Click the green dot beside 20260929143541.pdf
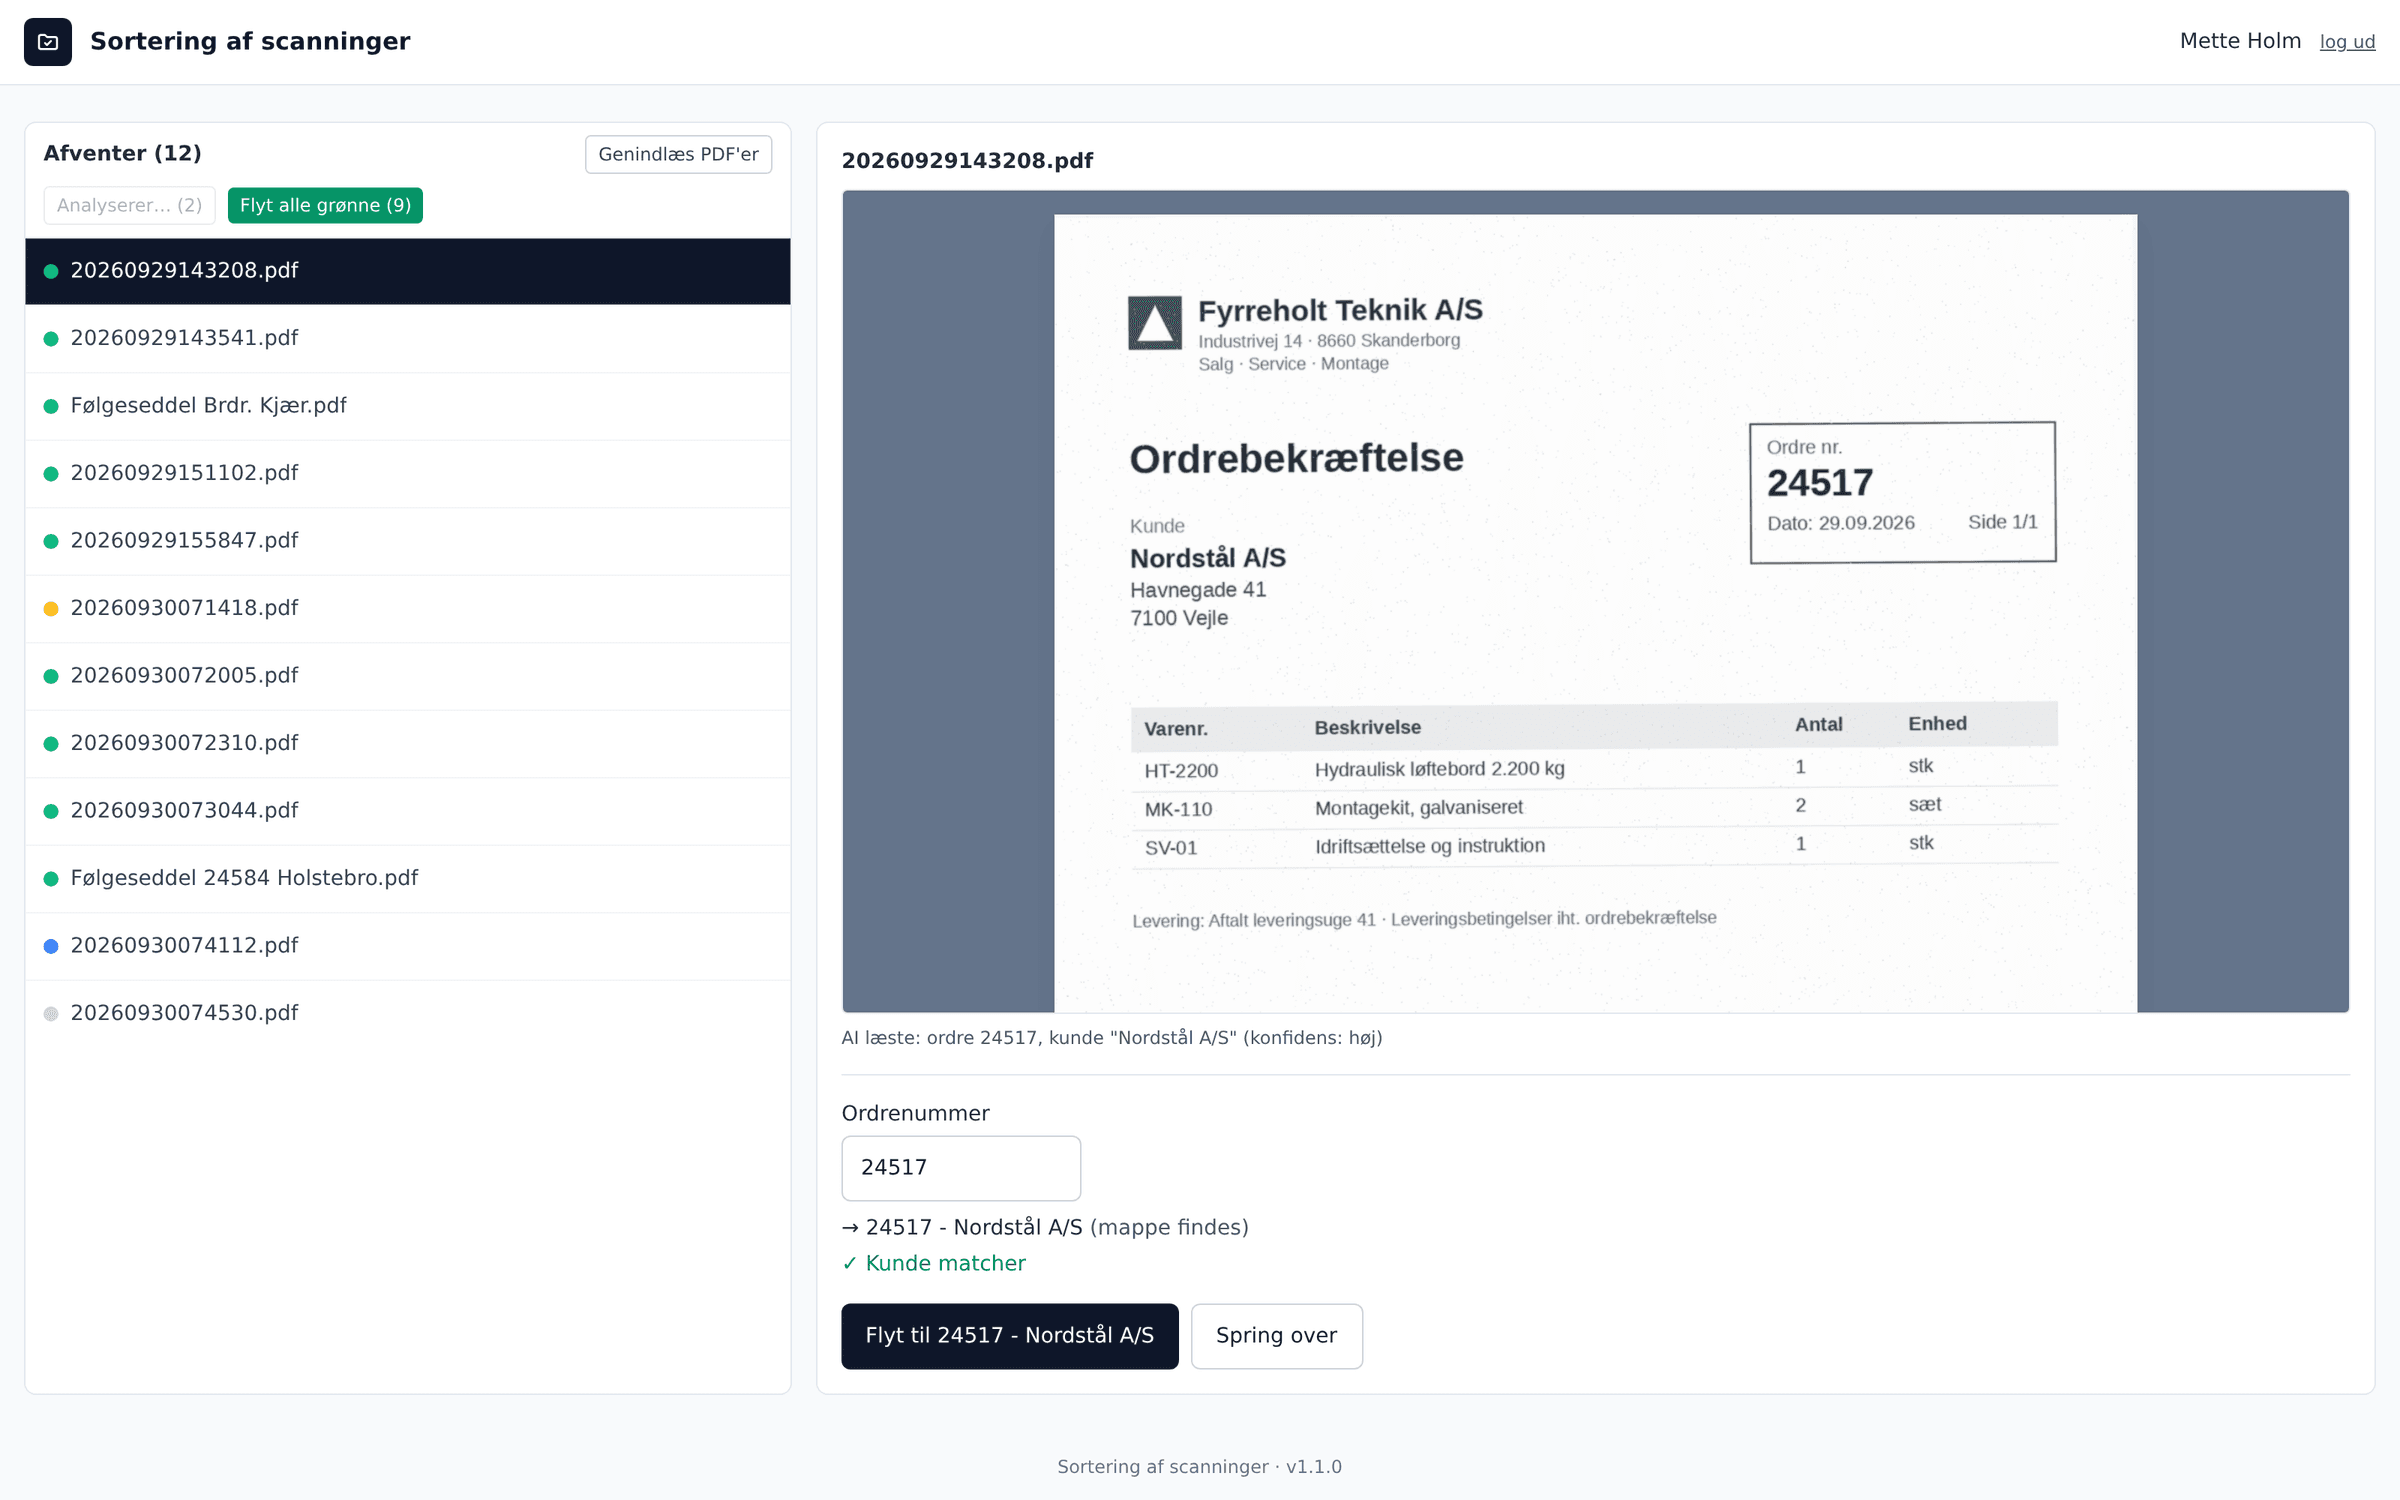The width and height of the screenshot is (2400, 1500). pos(51,339)
